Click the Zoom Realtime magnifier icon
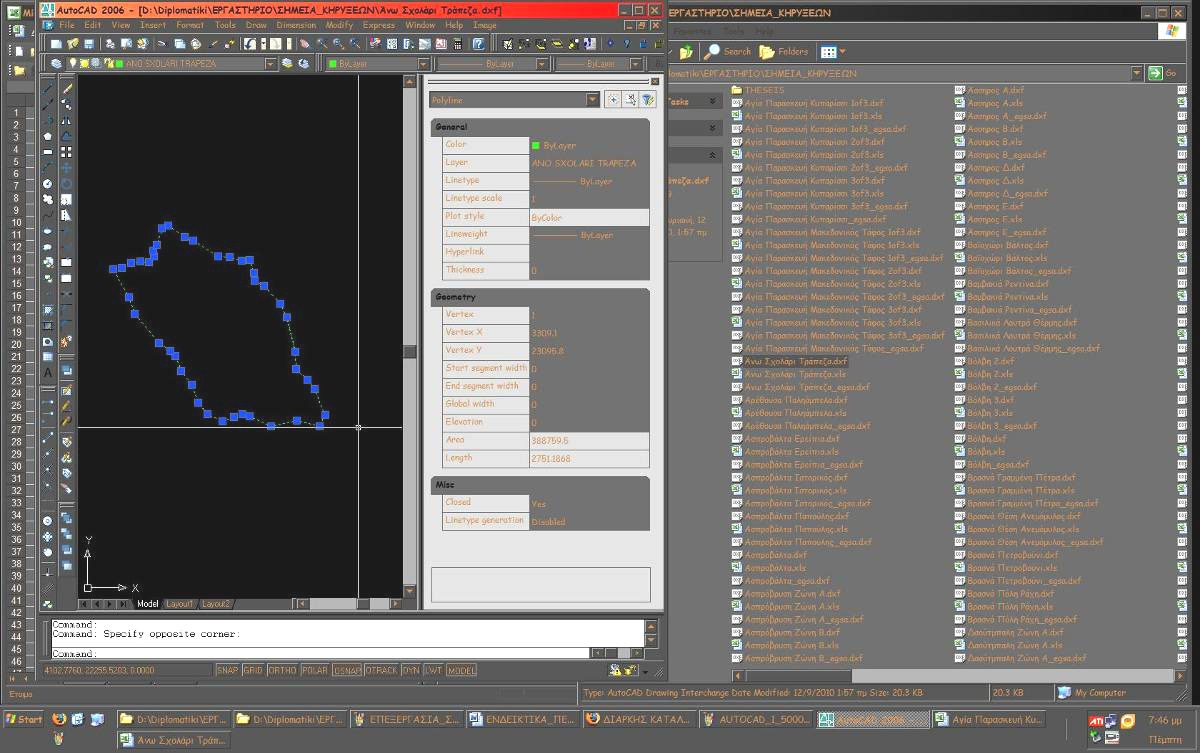The image size is (1200, 753). point(323,44)
